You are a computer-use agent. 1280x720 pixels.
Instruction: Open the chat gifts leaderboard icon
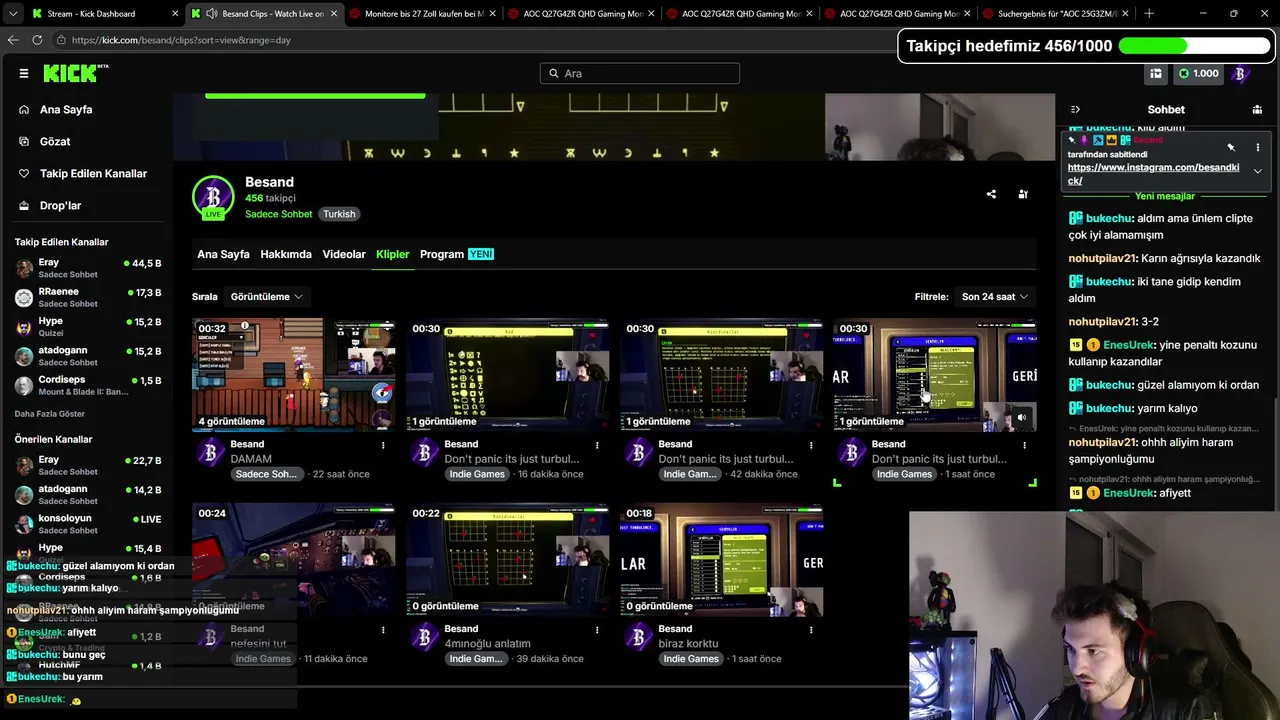point(1257,109)
